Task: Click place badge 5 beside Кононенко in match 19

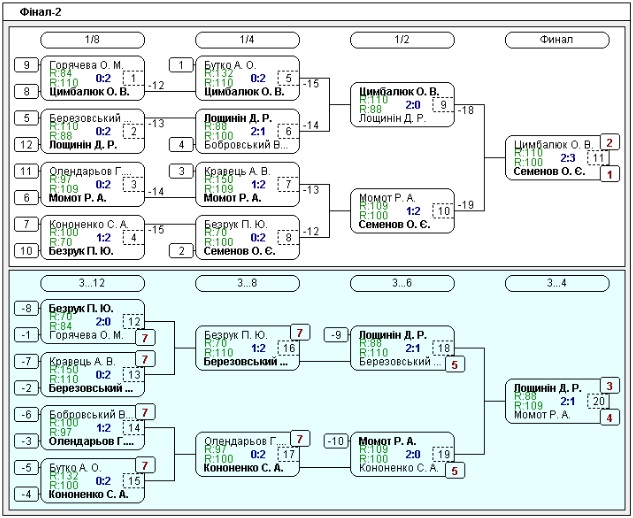Action: 455,471
